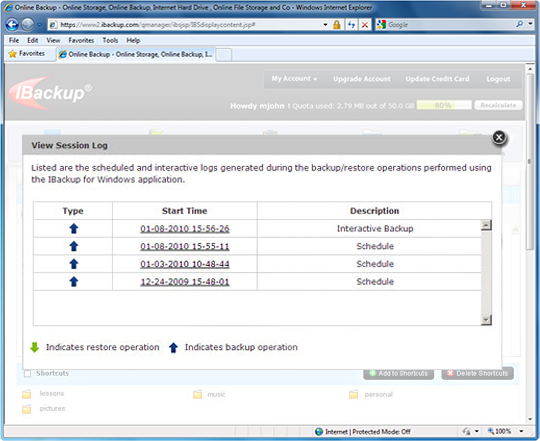
Task: Click the Update Credit Card link
Action: tap(437, 79)
